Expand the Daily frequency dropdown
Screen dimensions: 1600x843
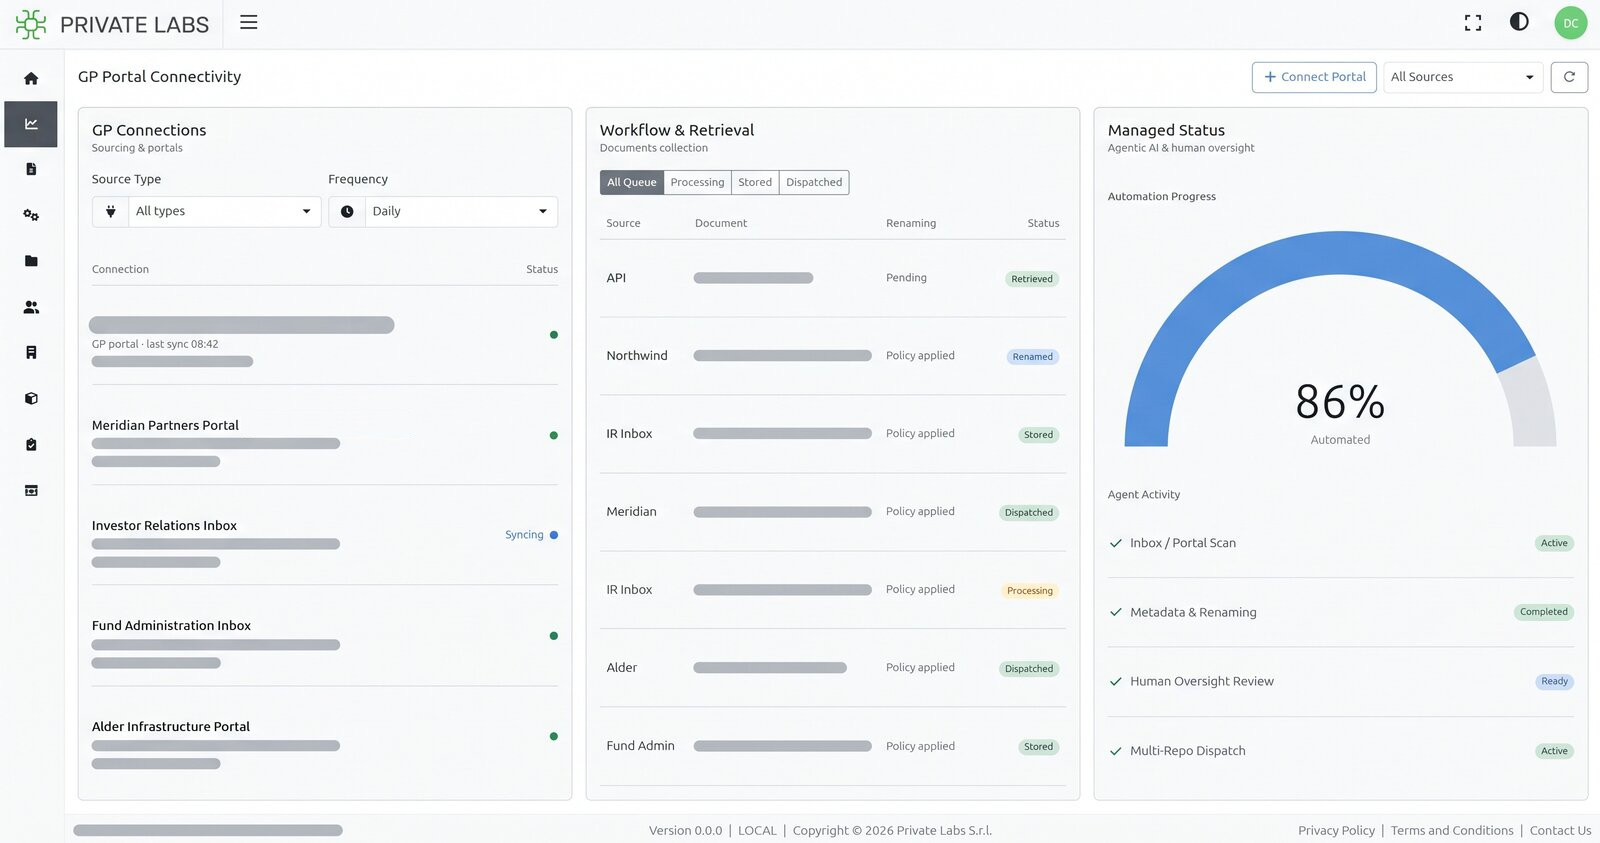(461, 211)
